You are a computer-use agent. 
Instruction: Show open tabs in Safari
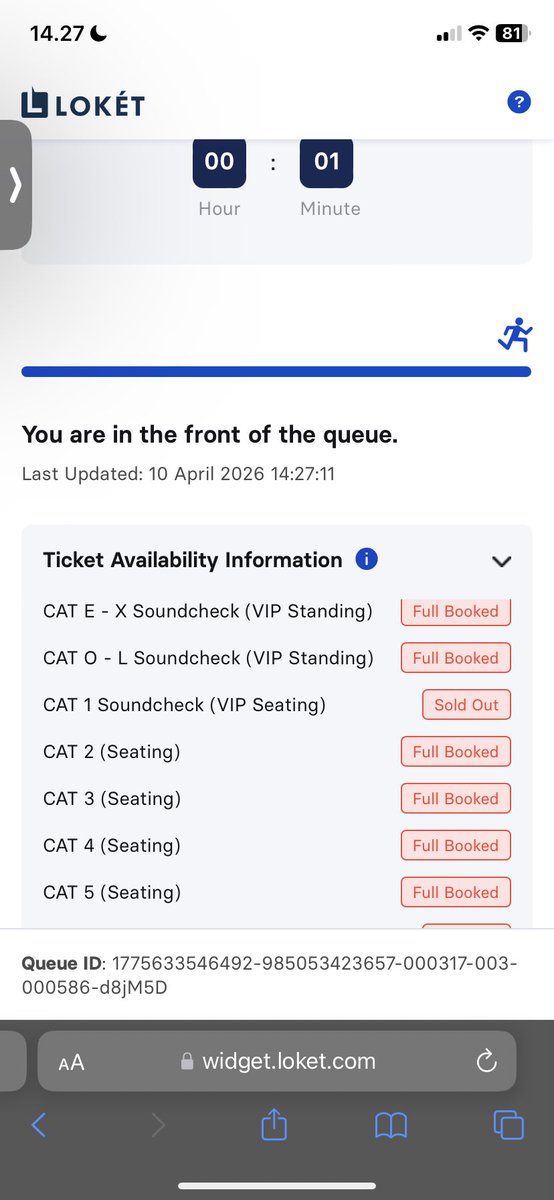tap(509, 1125)
